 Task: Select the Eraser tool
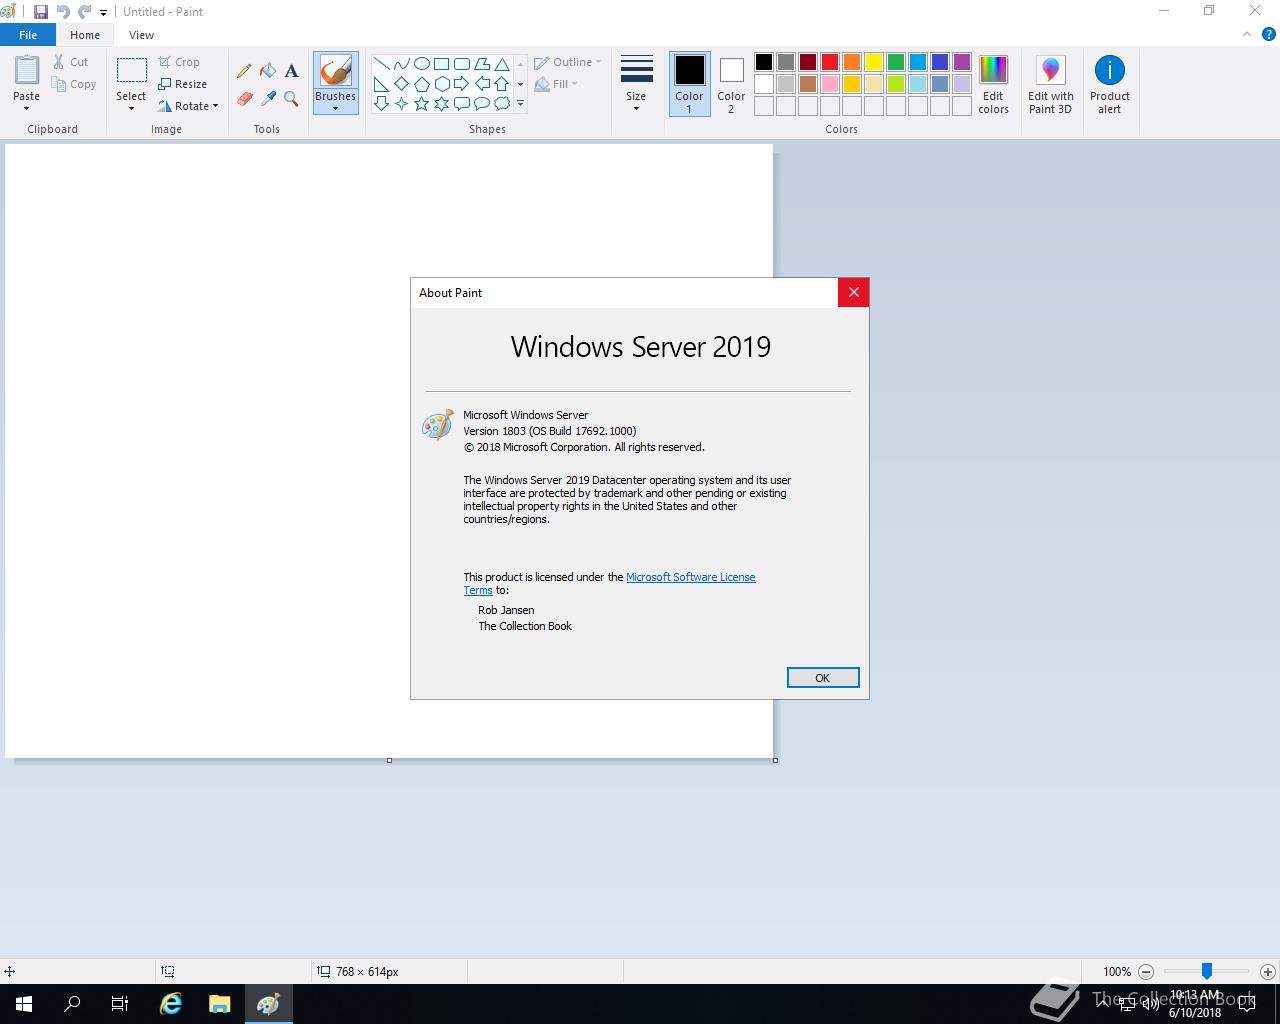(x=244, y=98)
